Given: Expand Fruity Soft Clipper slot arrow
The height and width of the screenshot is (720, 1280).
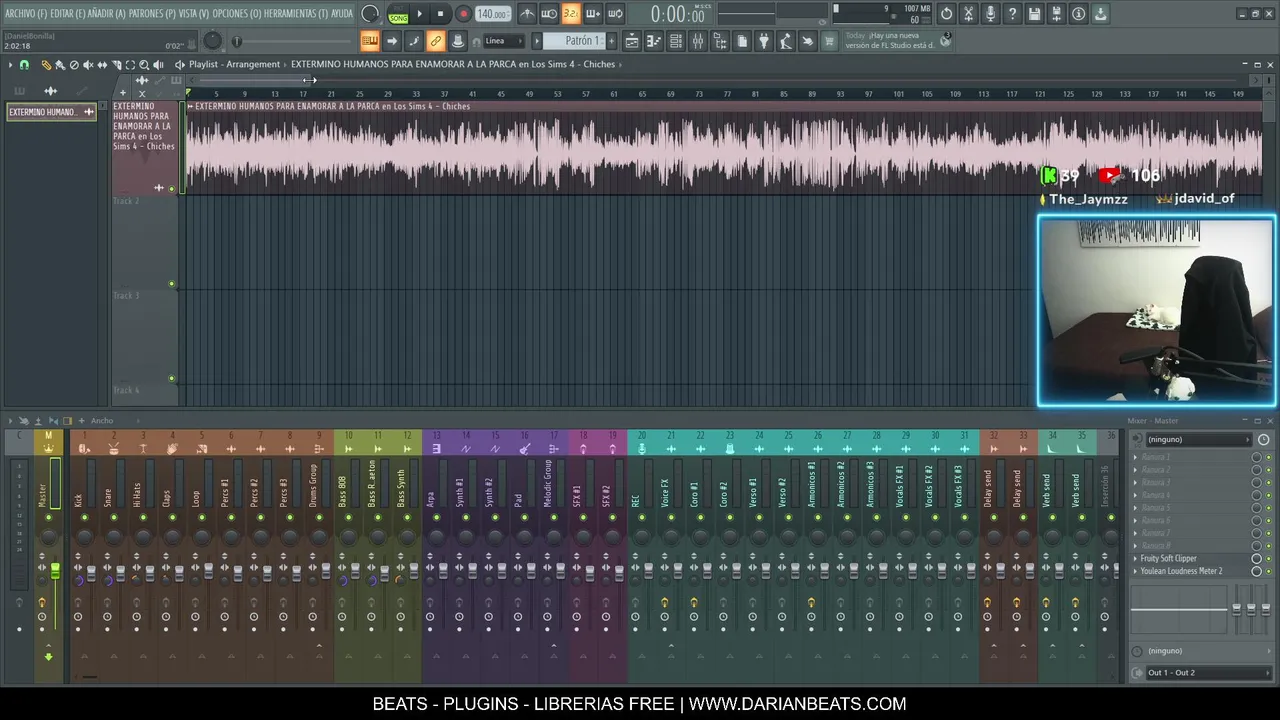Looking at the screenshot, I should pyautogui.click(x=1135, y=558).
